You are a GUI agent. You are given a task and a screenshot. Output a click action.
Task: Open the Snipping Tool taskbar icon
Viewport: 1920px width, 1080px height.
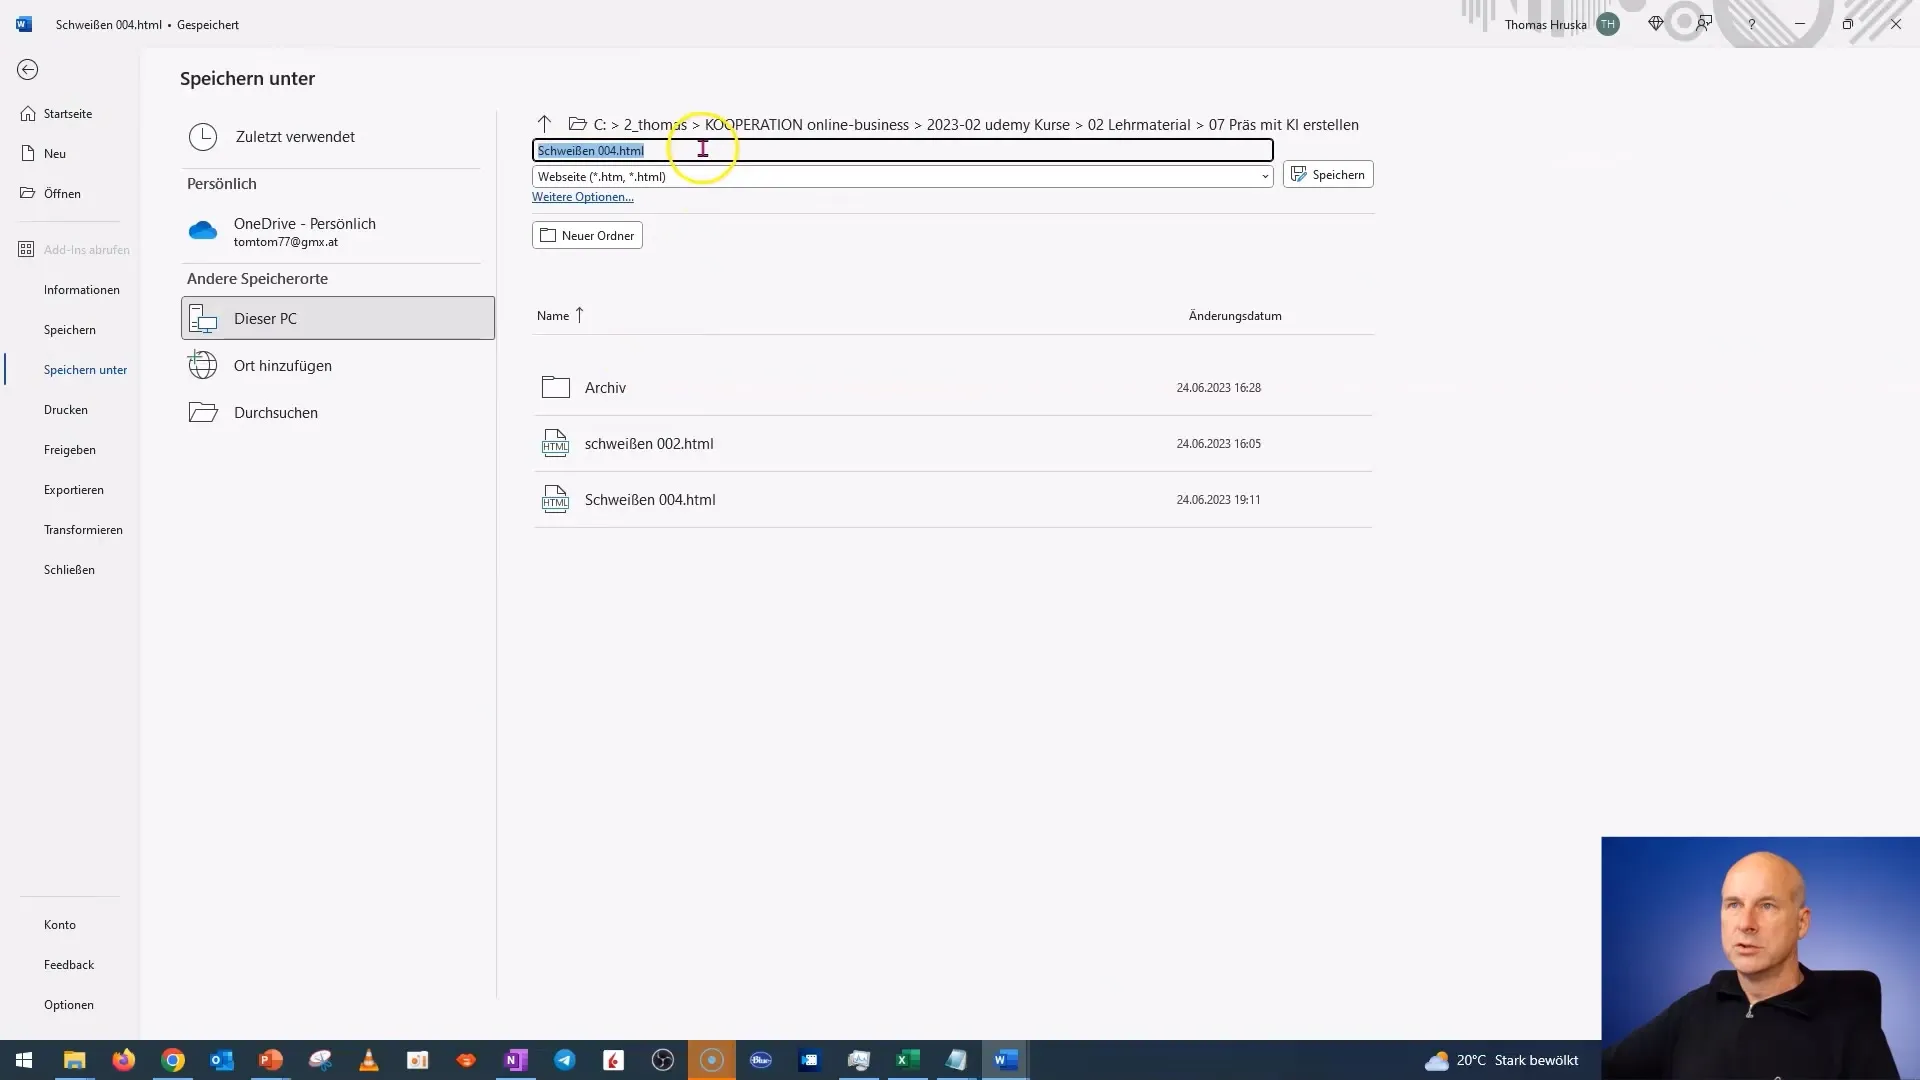[x=320, y=1060]
